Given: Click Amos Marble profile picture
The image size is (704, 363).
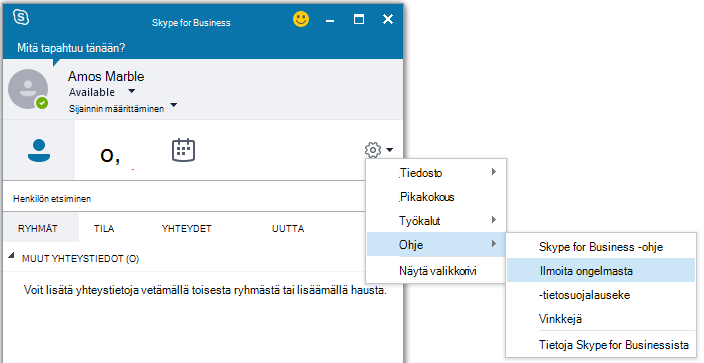Looking at the screenshot, I should click(x=28, y=89).
